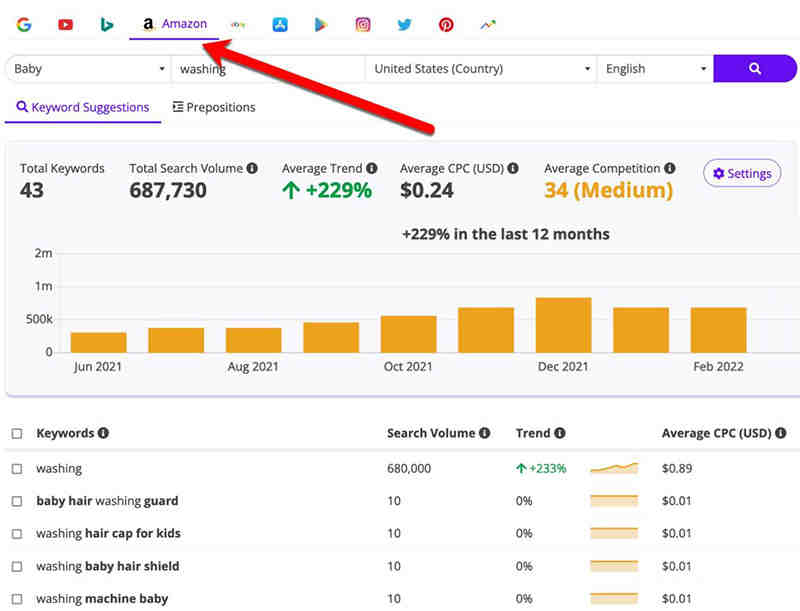Click the "687,730" total search volume

coord(168,190)
